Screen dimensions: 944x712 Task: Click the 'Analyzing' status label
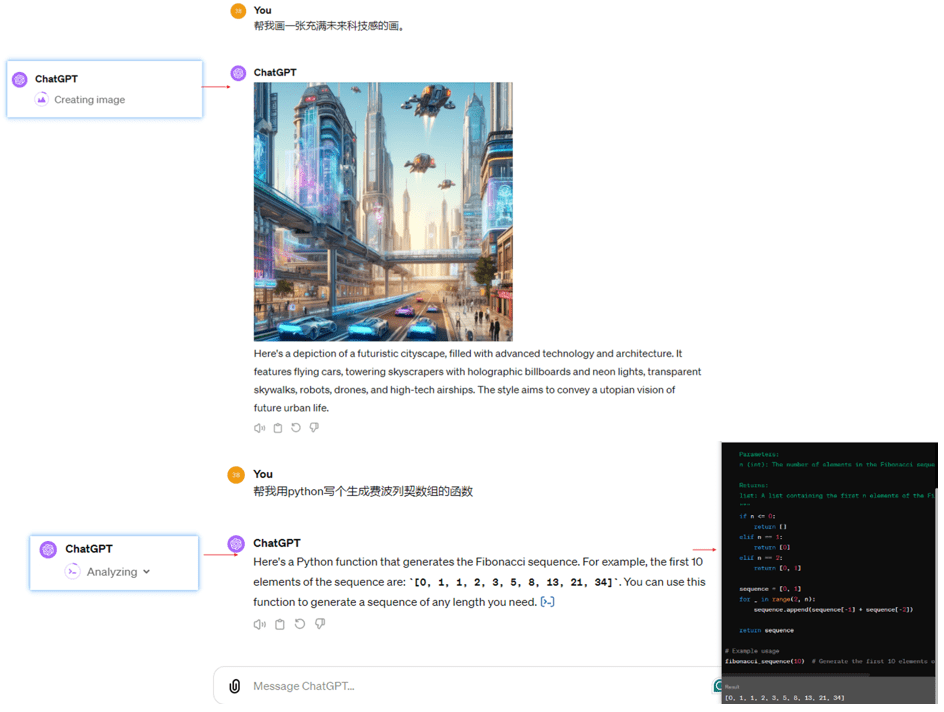(112, 572)
